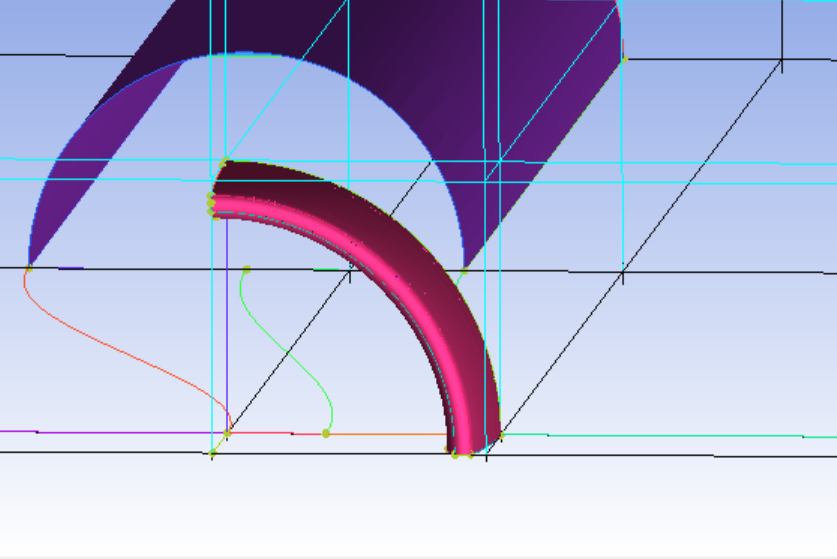This screenshot has width=837, height=559.
Task: Pick the vertex at the arch's lower-right end
Action: [463, 271]
